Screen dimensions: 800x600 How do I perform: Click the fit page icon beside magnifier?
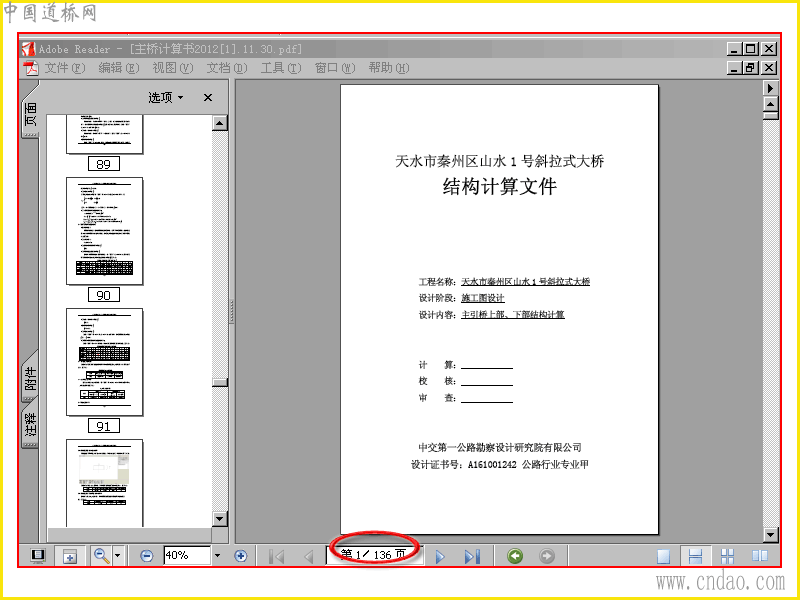tap(70, 556)
